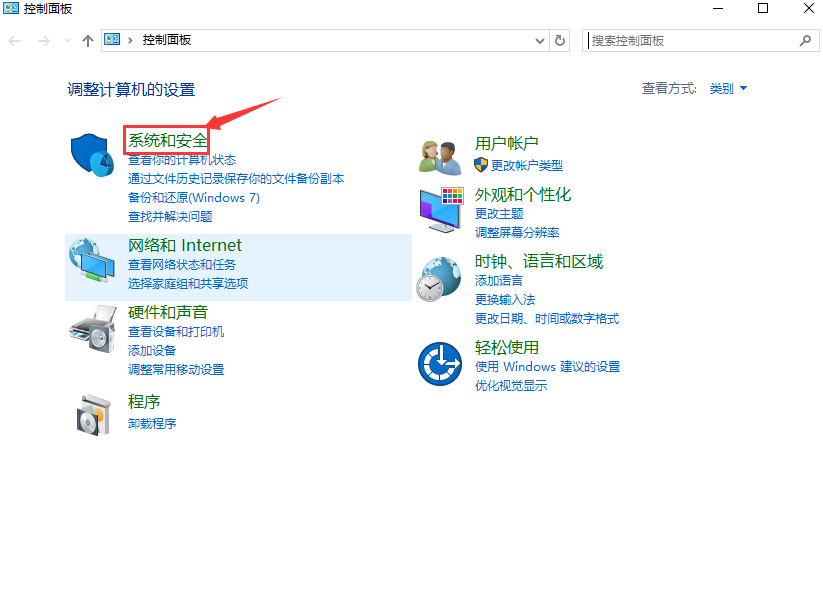Open 调整常用移动设置
The height and width of the screenshot is (598, 823).
coord(176,370)
